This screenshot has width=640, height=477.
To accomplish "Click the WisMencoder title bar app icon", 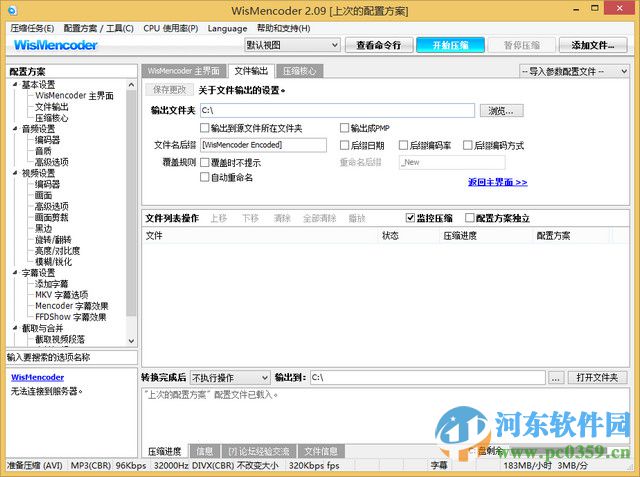I will click(13, 10).
